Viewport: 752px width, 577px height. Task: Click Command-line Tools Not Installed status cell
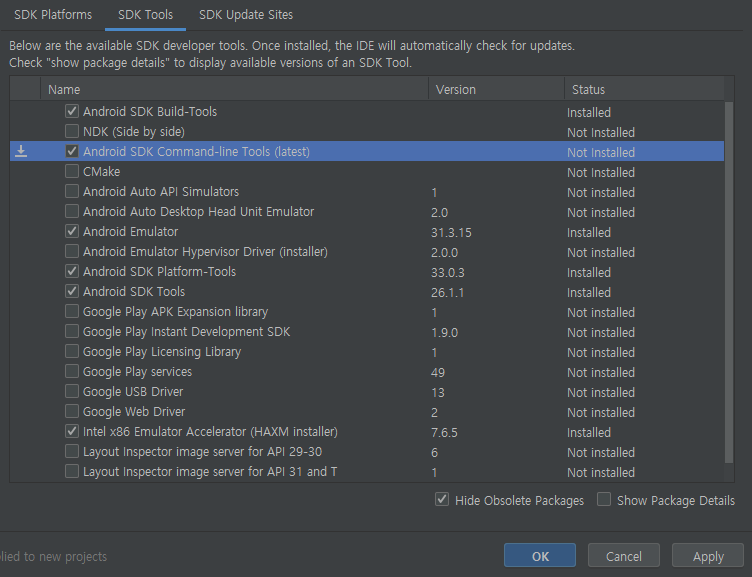(x=601, y=153)
